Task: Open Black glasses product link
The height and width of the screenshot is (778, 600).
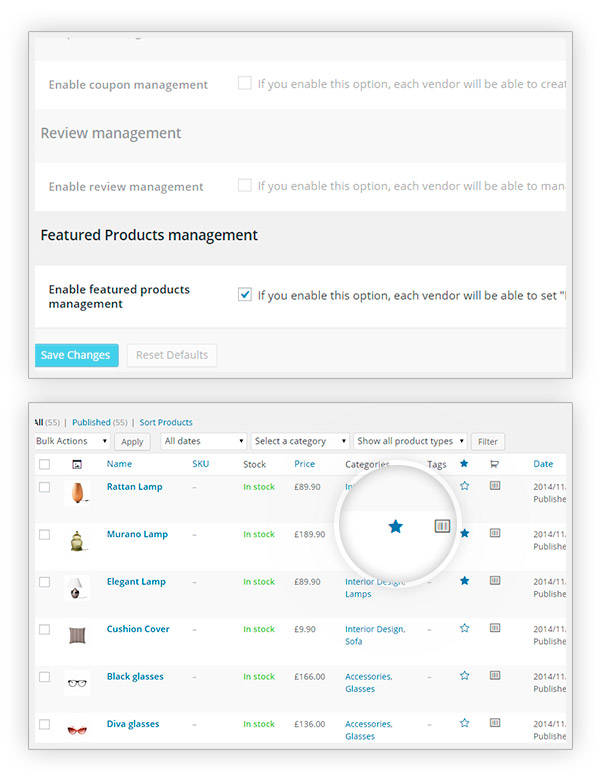Action: click(135, 677)
